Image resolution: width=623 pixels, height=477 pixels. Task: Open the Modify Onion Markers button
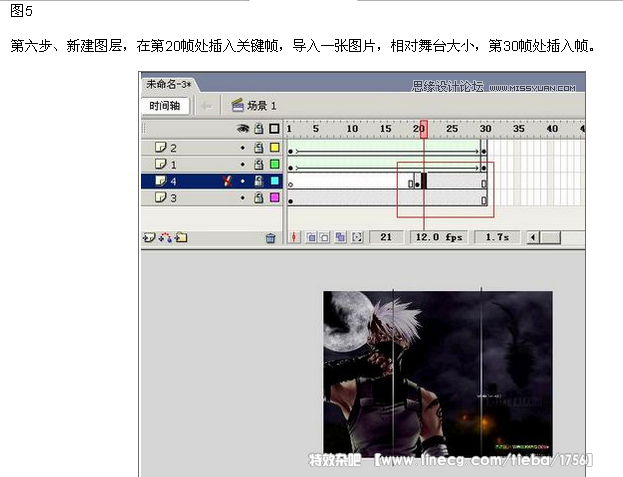[x=357, y=238]
